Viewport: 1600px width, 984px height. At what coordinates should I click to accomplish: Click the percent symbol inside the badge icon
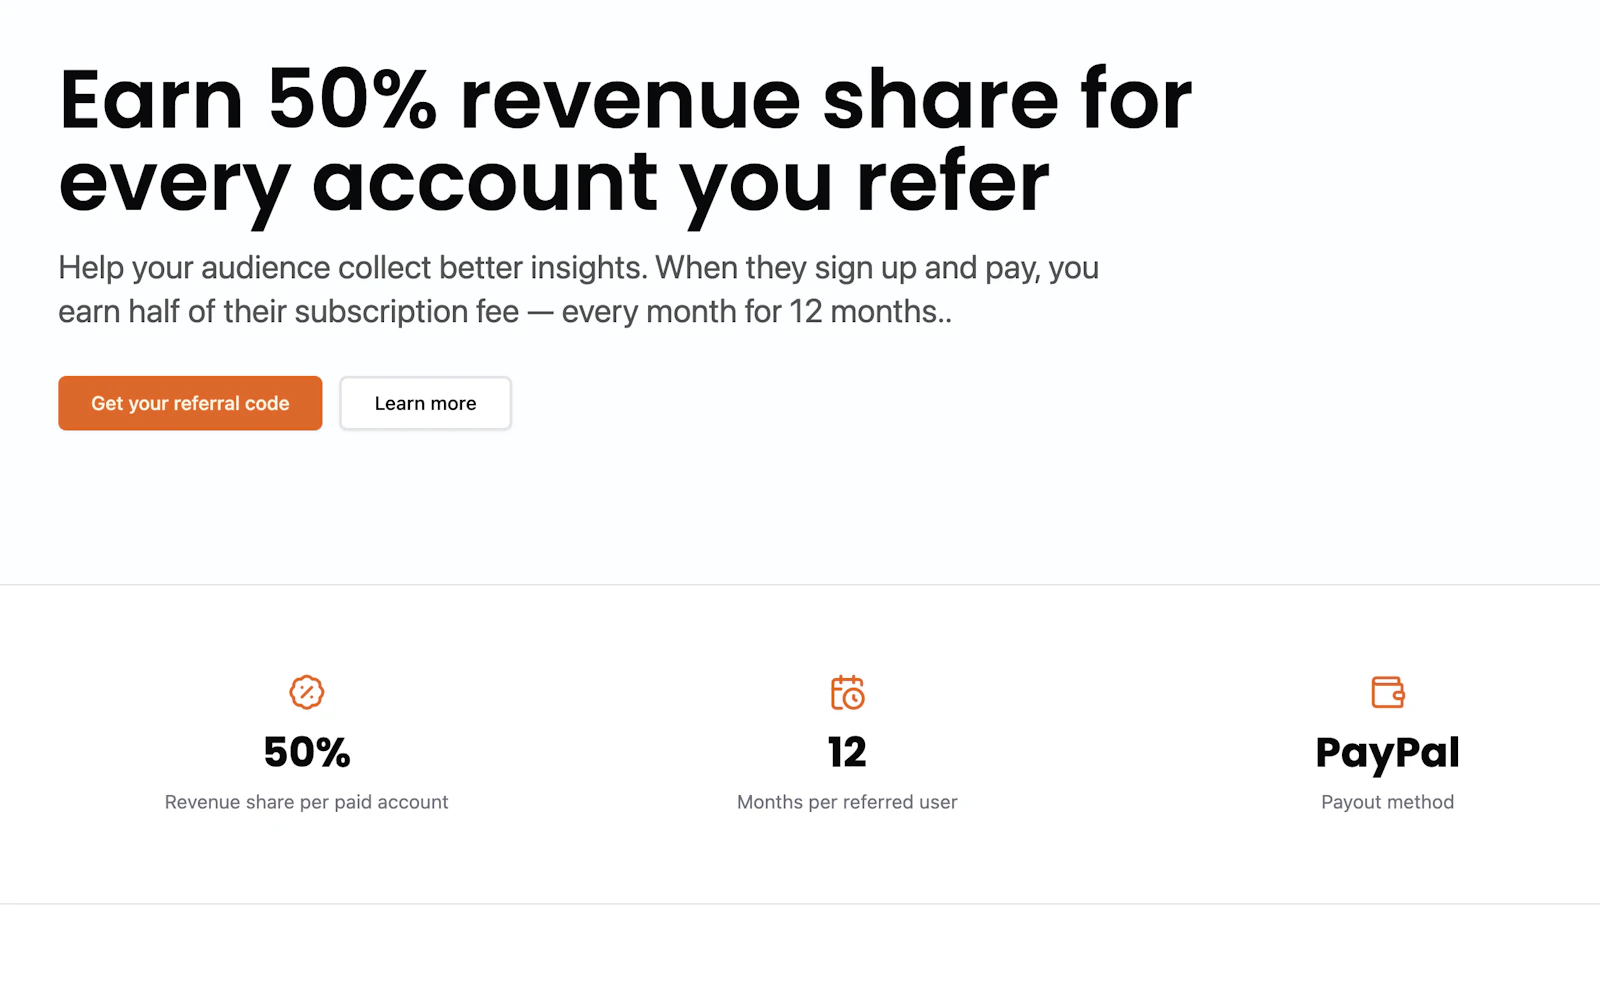(x=306, y=691)
